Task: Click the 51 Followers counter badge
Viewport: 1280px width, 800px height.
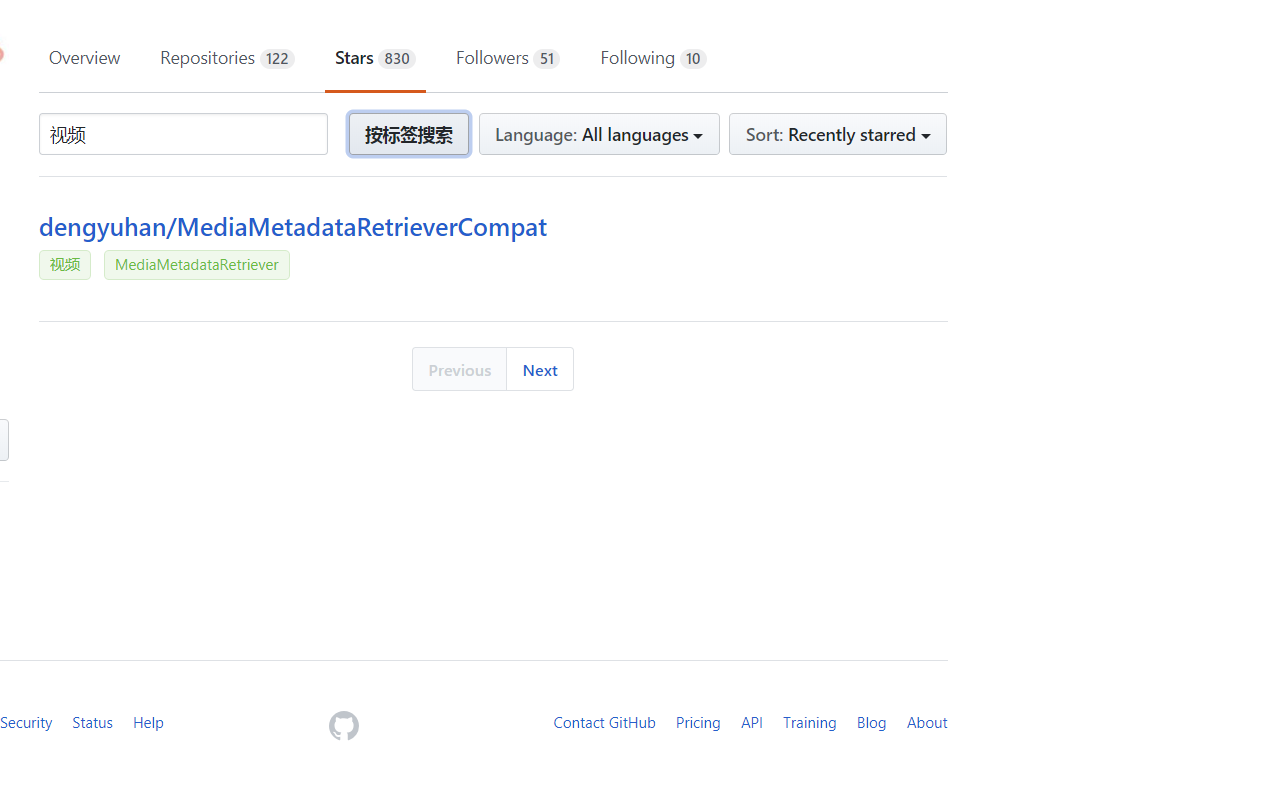Action: [546, 59]
